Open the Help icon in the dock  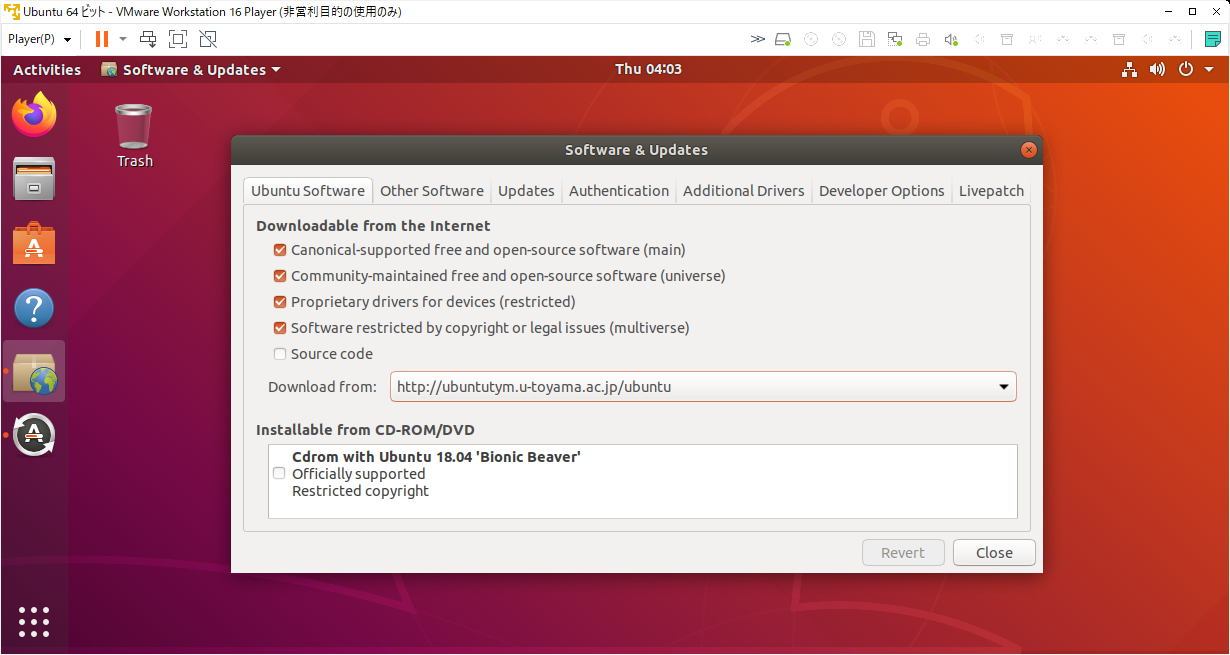click(34, 308)
